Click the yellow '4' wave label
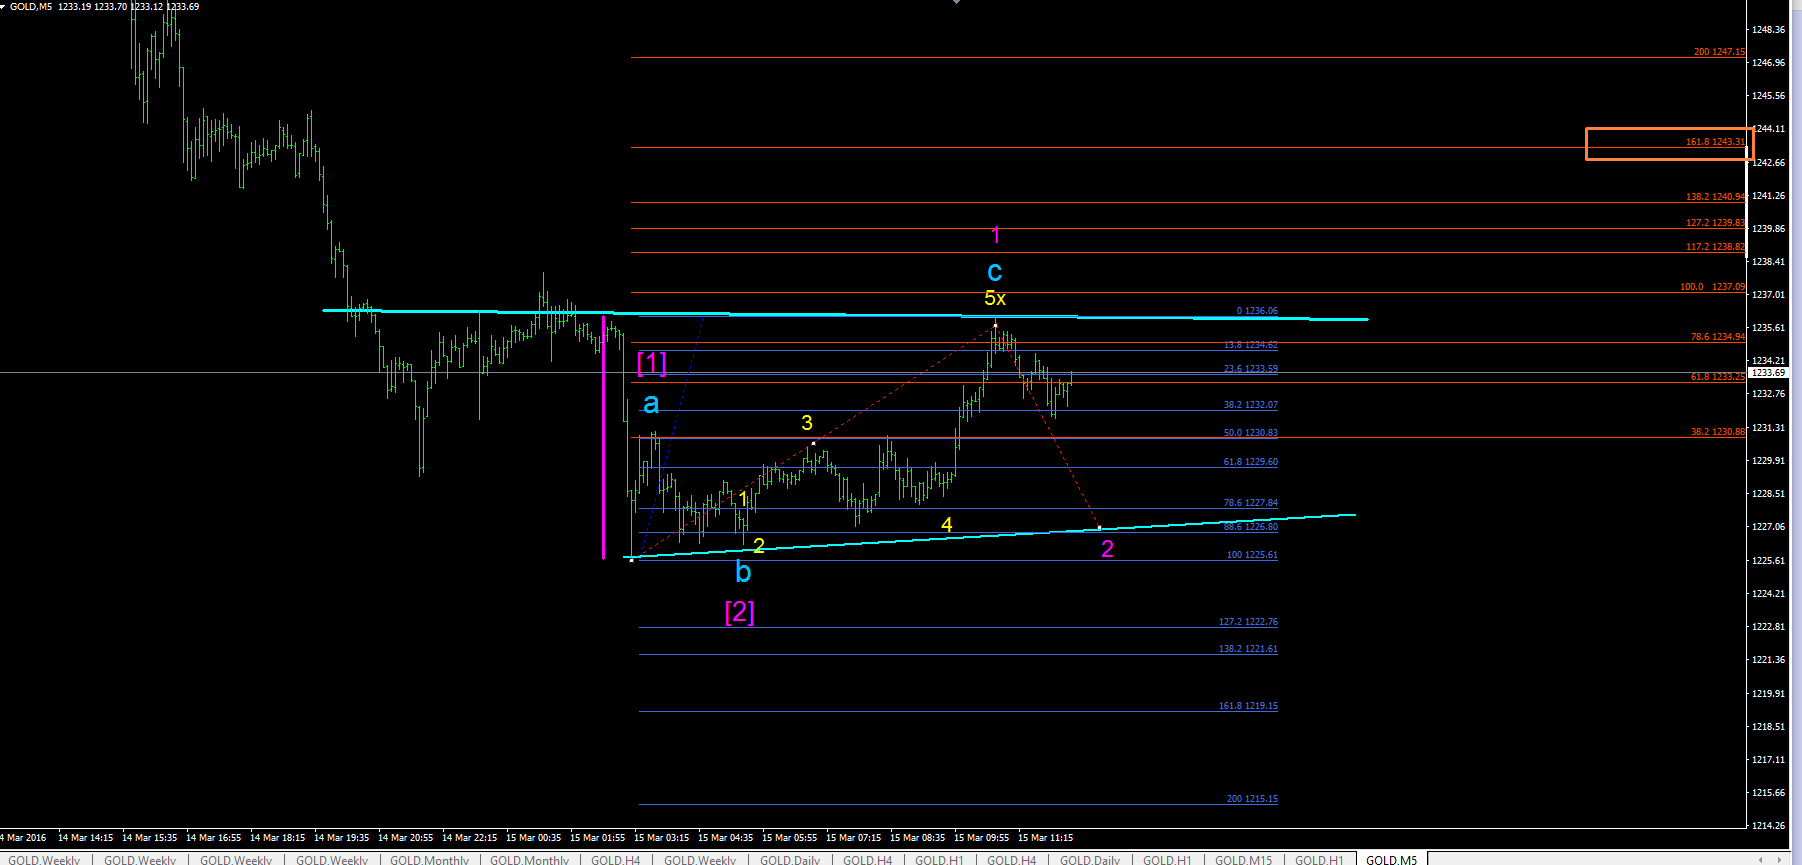The width and height of the screenshot is (1802, 865). (x=947, y=525)
